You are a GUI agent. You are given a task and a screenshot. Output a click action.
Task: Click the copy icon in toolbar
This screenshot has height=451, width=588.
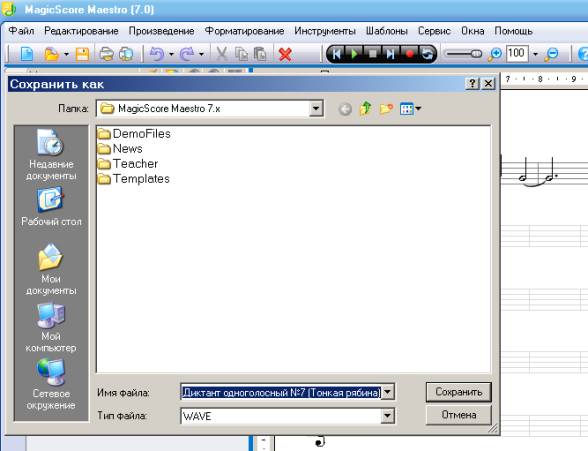[241, 54]
